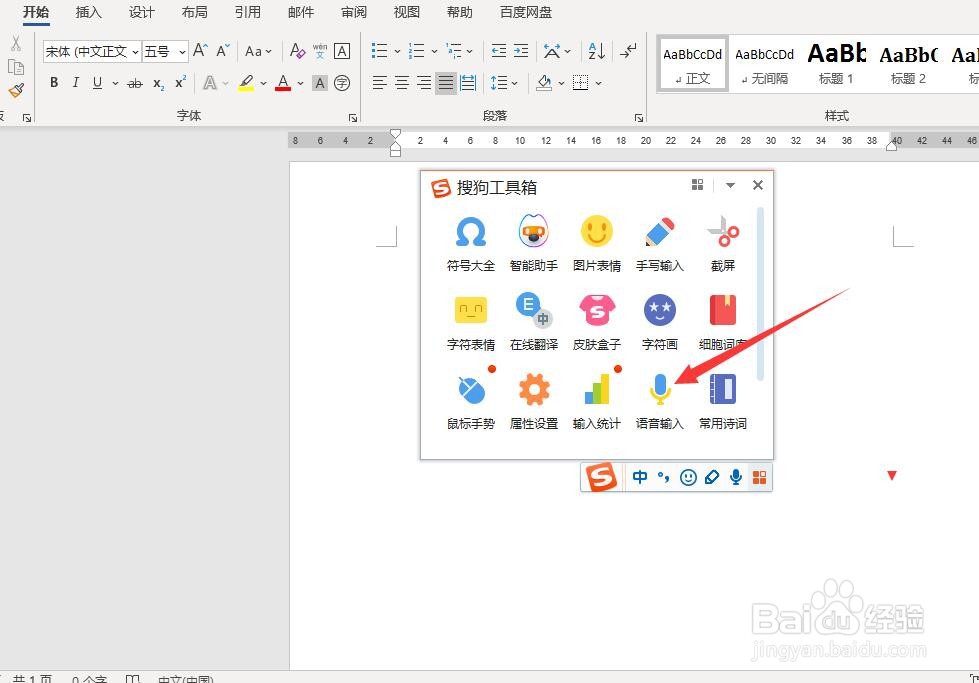Screen dimensions: 979x683
Task: Open 字符画 character art tool
Action: pos(660,322)
